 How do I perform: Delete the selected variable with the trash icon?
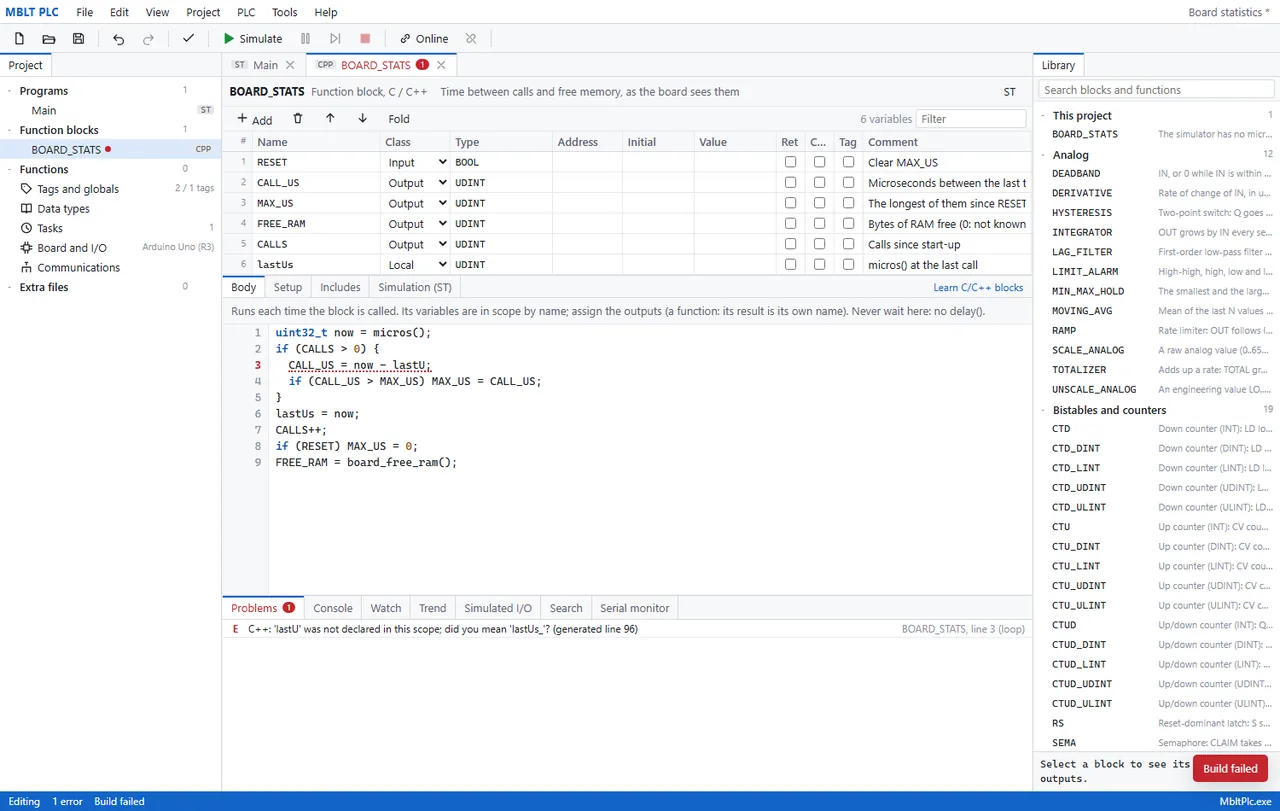tap(298, 119)
